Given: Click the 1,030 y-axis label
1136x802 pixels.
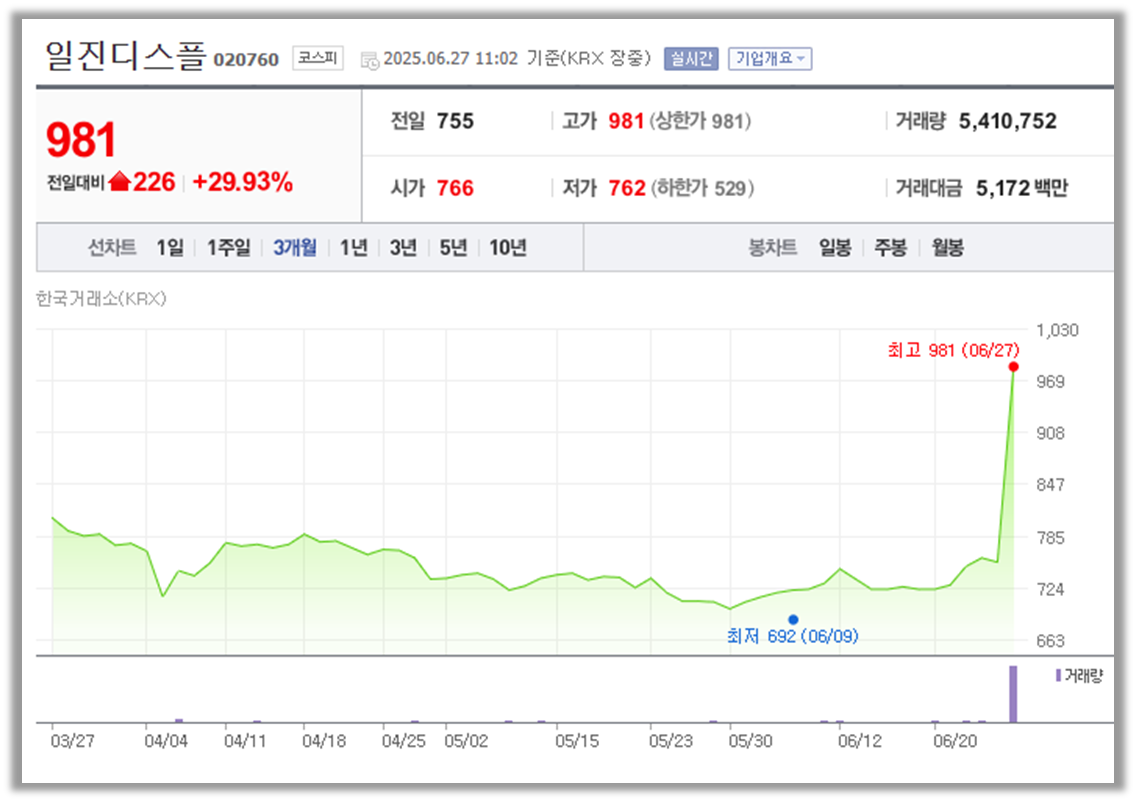Looking at the screenshot, I should click(x=1057, y=330).
